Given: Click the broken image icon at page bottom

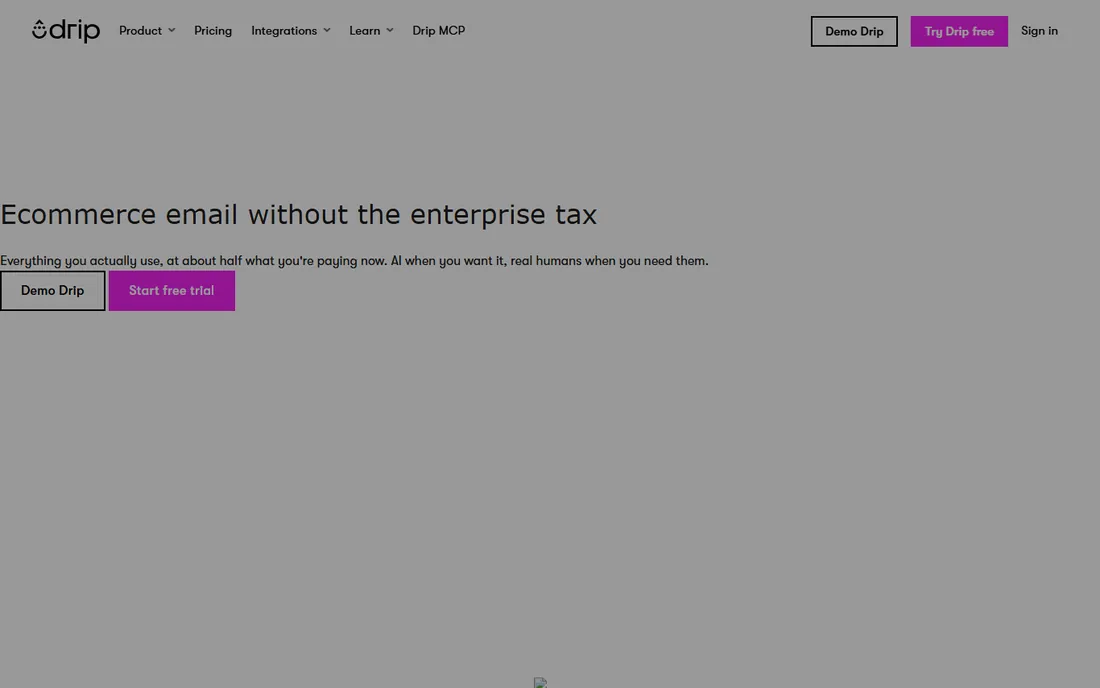Looking at the screenshot, I should (x=540, y=682).
